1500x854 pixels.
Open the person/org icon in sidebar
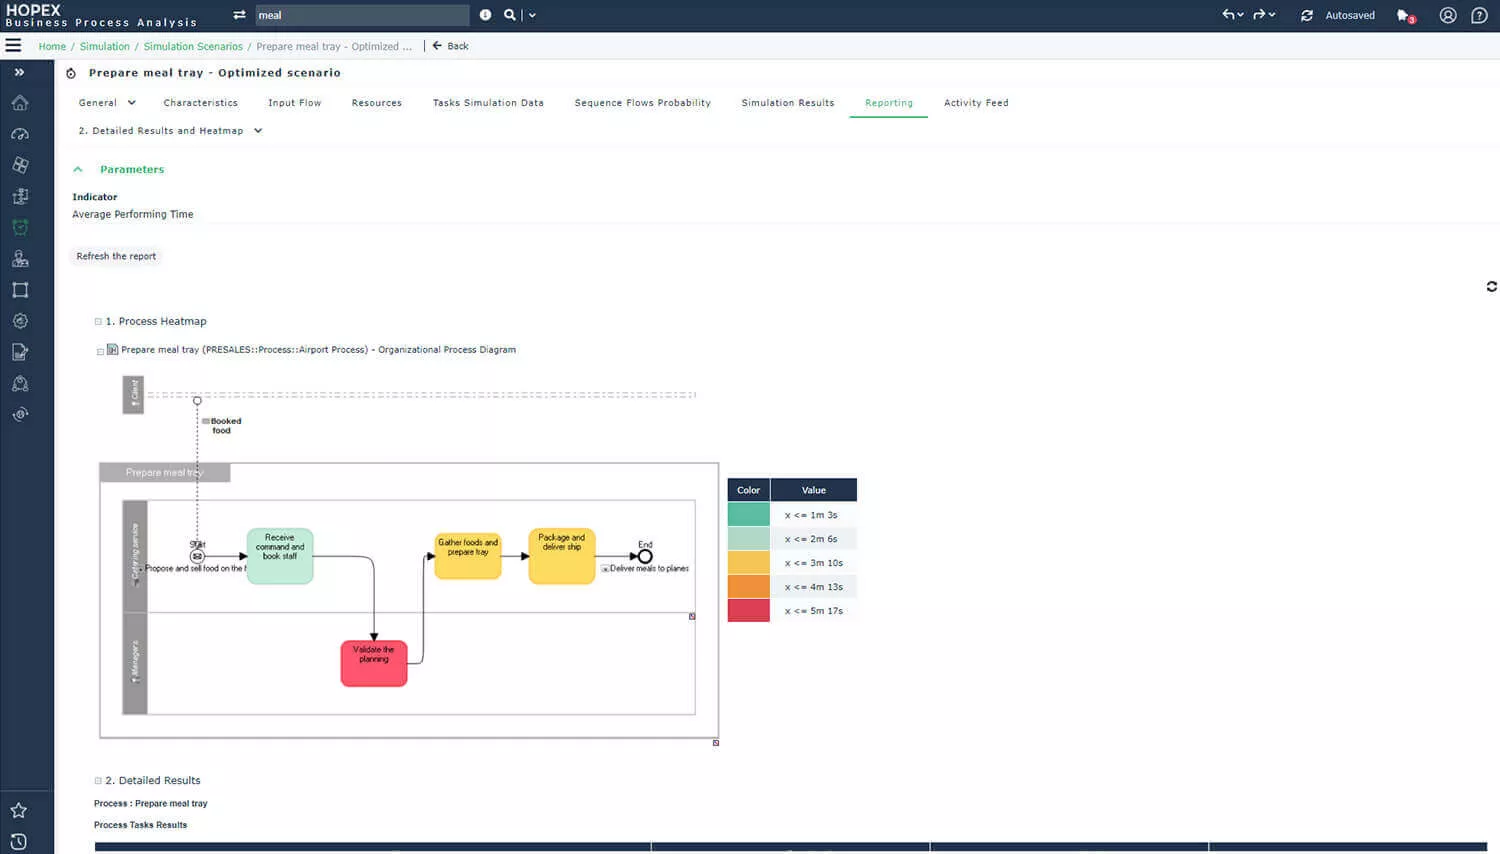(x=20, y=258)
